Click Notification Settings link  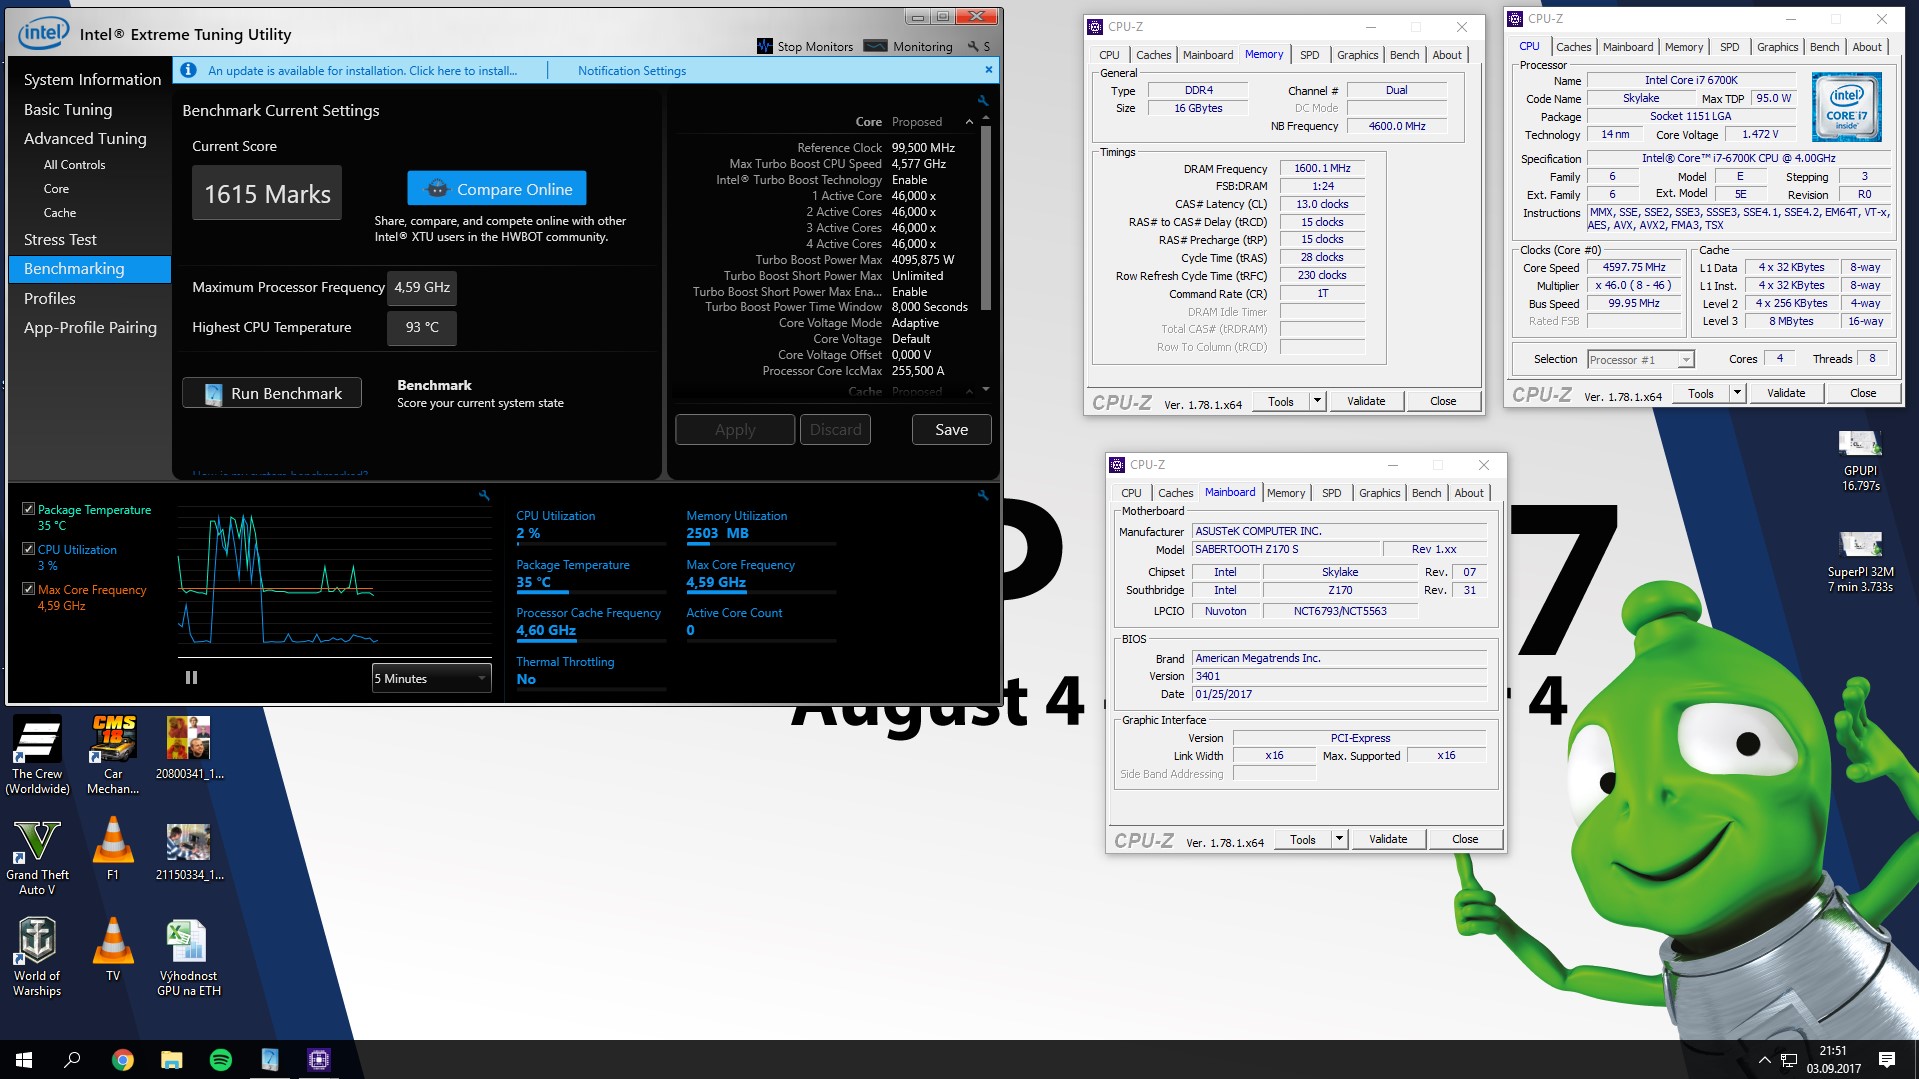pyautogui.click(x=632, y=71)
